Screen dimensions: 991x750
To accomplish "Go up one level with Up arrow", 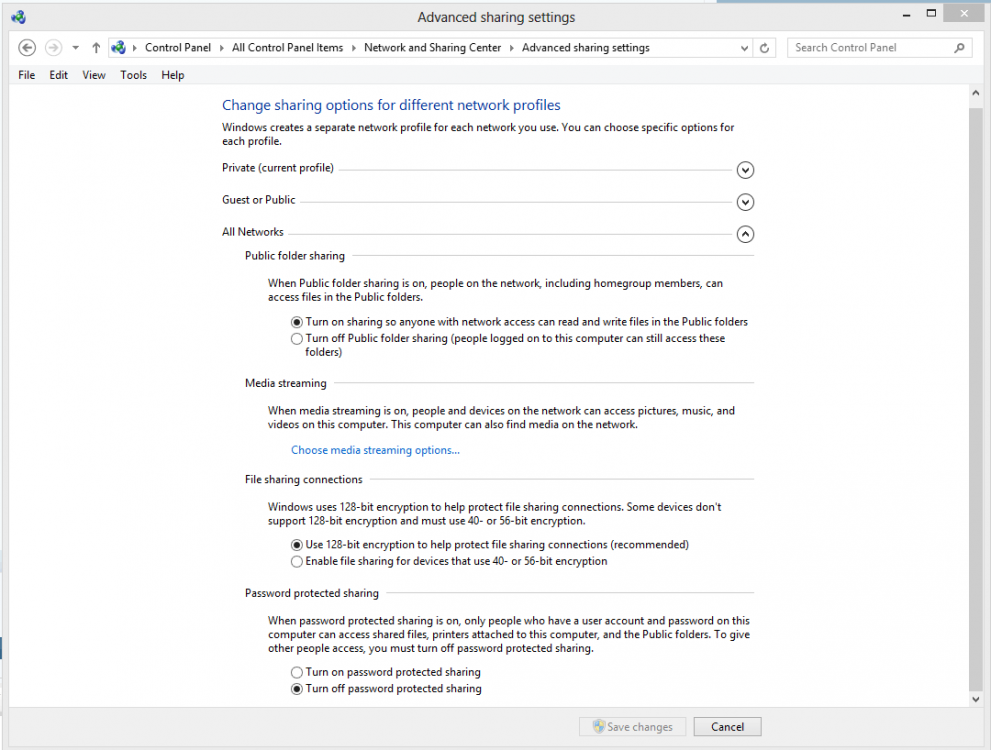I will pos(96,47).
